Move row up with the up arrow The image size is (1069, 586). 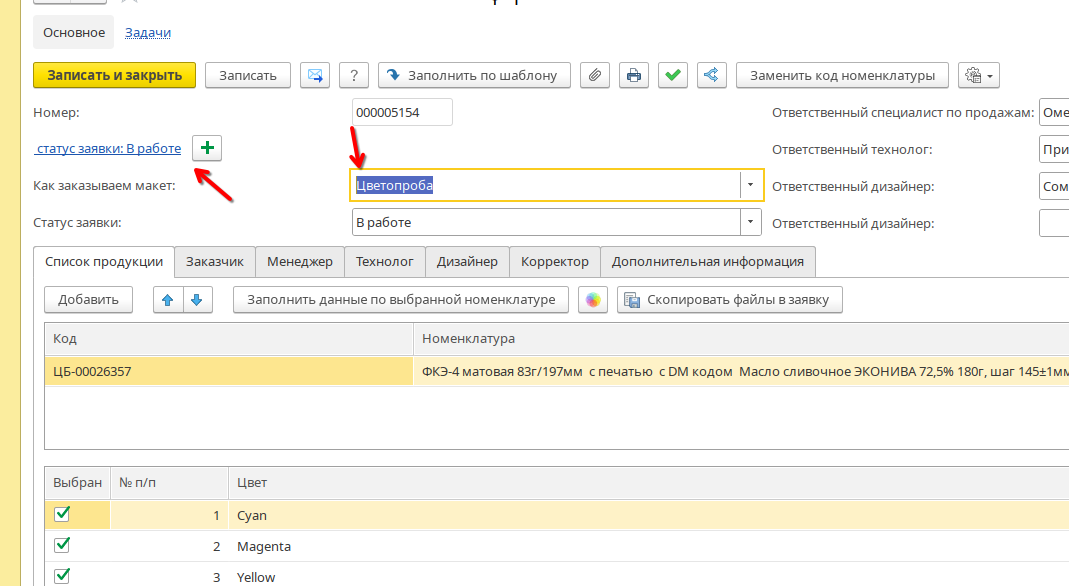(x=168, y=299)
